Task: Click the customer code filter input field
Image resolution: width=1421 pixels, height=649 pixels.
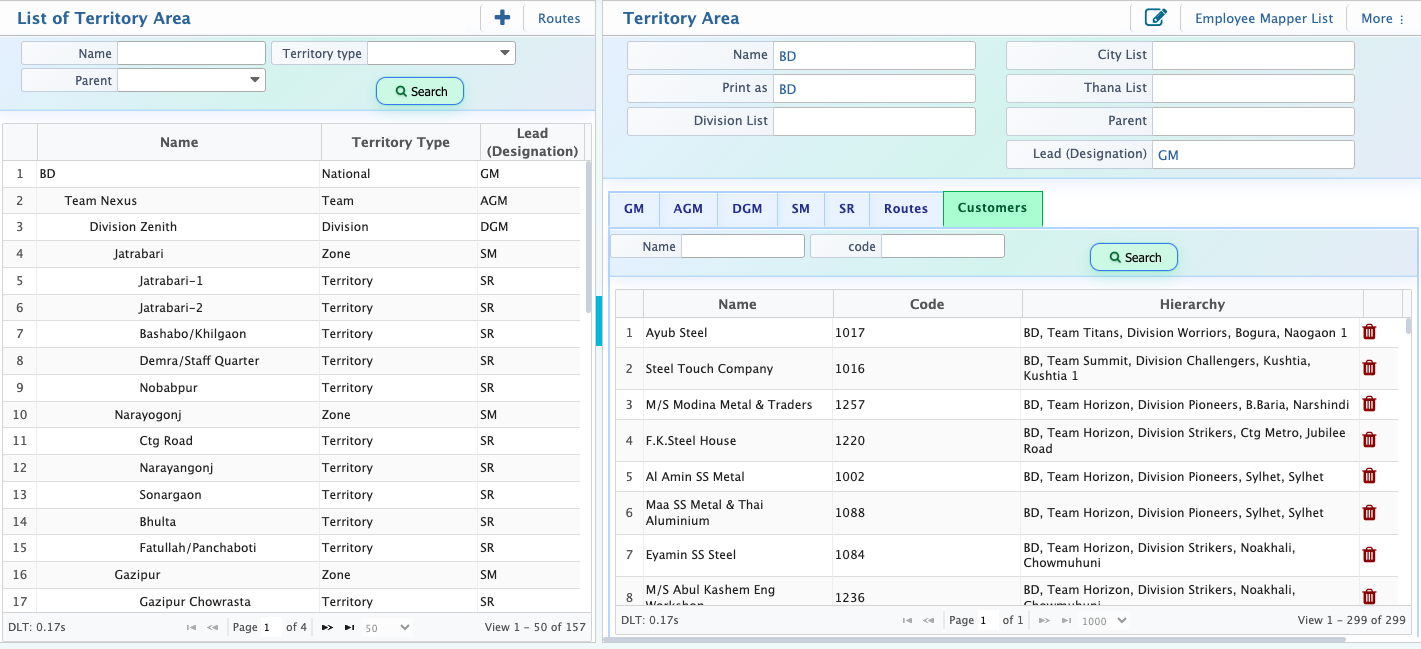Action: pyautogui.click(x=942, y=246)
